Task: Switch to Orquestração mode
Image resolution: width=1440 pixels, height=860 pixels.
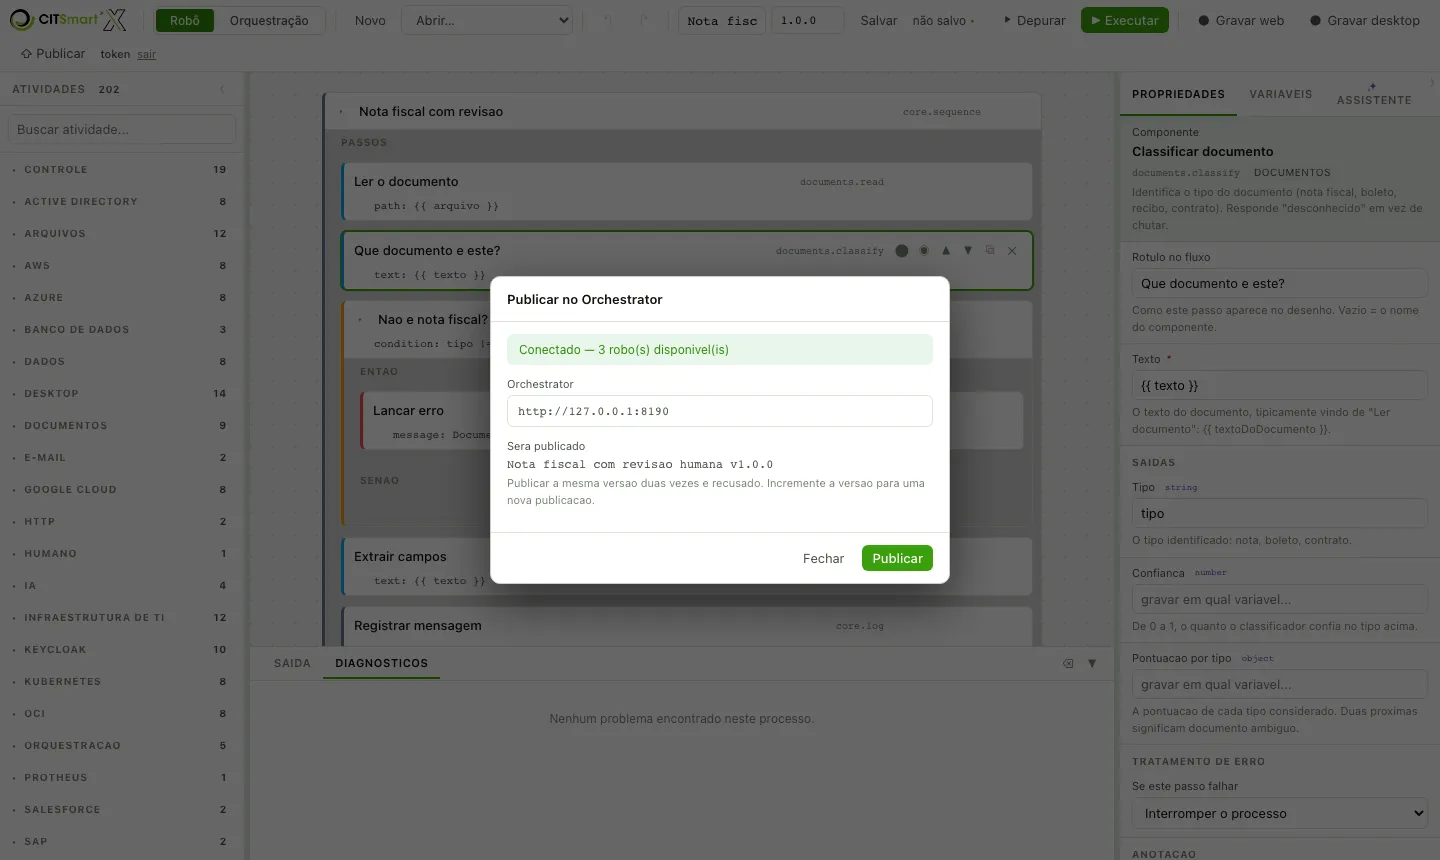Action: [x=269, y=20]
